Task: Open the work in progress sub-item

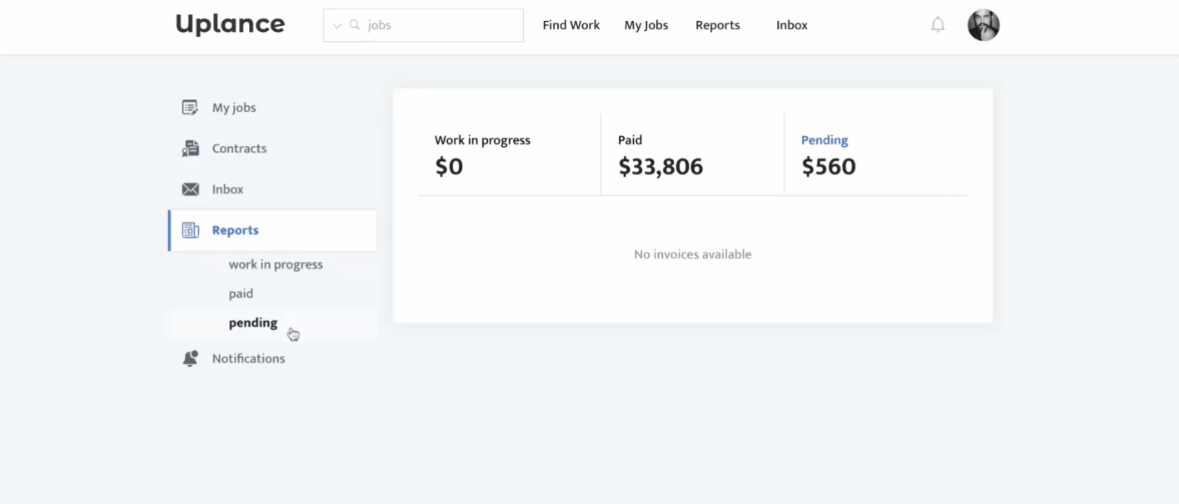Action: pyautogui.click(x=275, y=265)
